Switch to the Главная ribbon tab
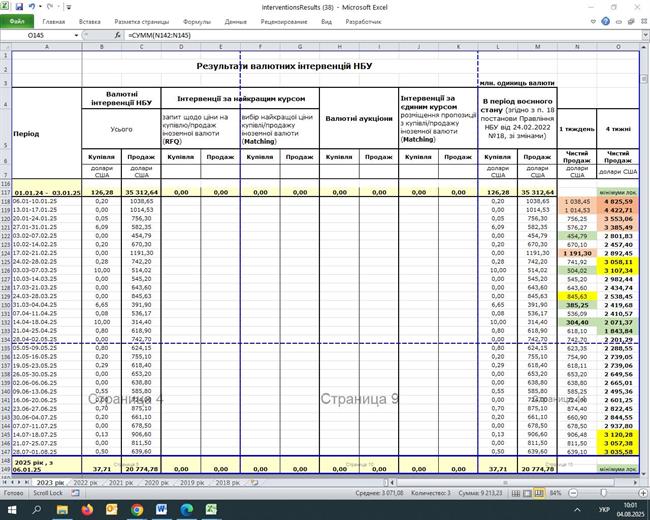The image size is (650, 520). [x=53, y=22]
